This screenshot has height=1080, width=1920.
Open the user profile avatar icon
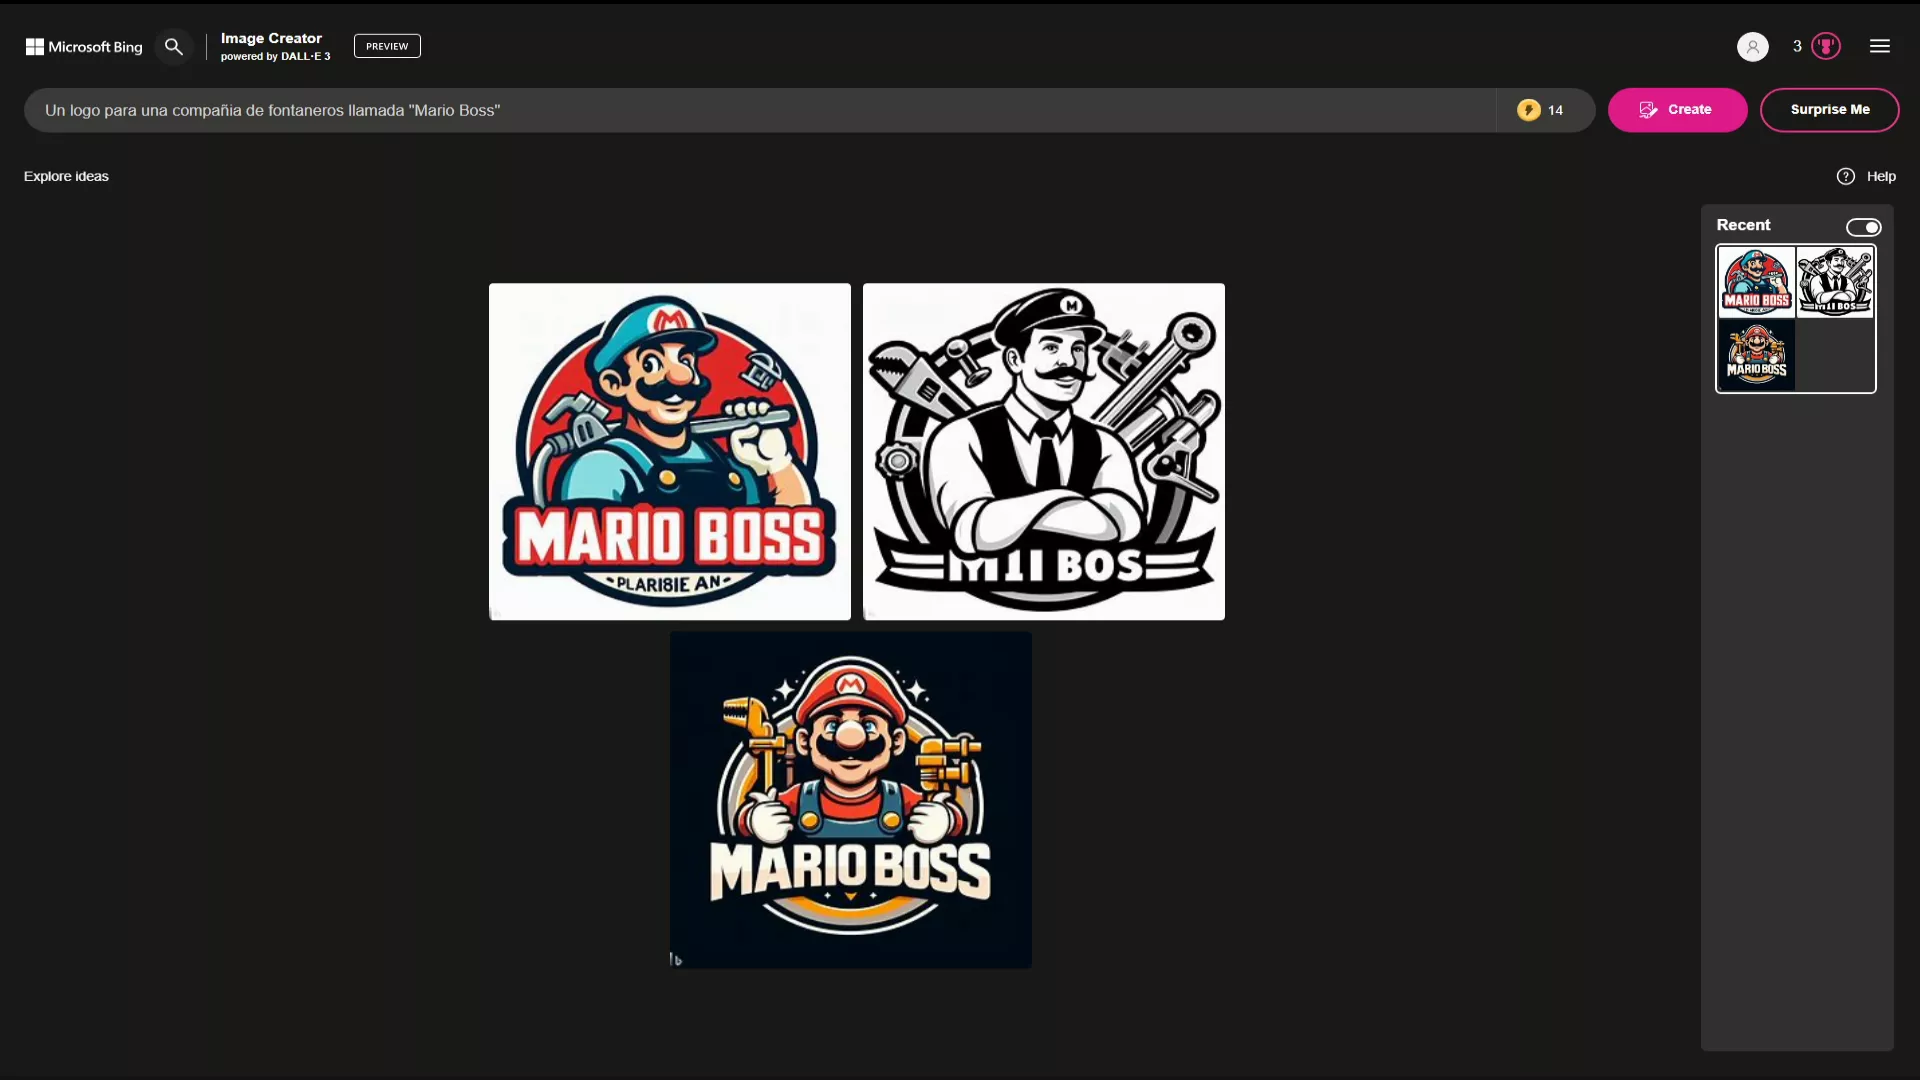(1752, 47)
